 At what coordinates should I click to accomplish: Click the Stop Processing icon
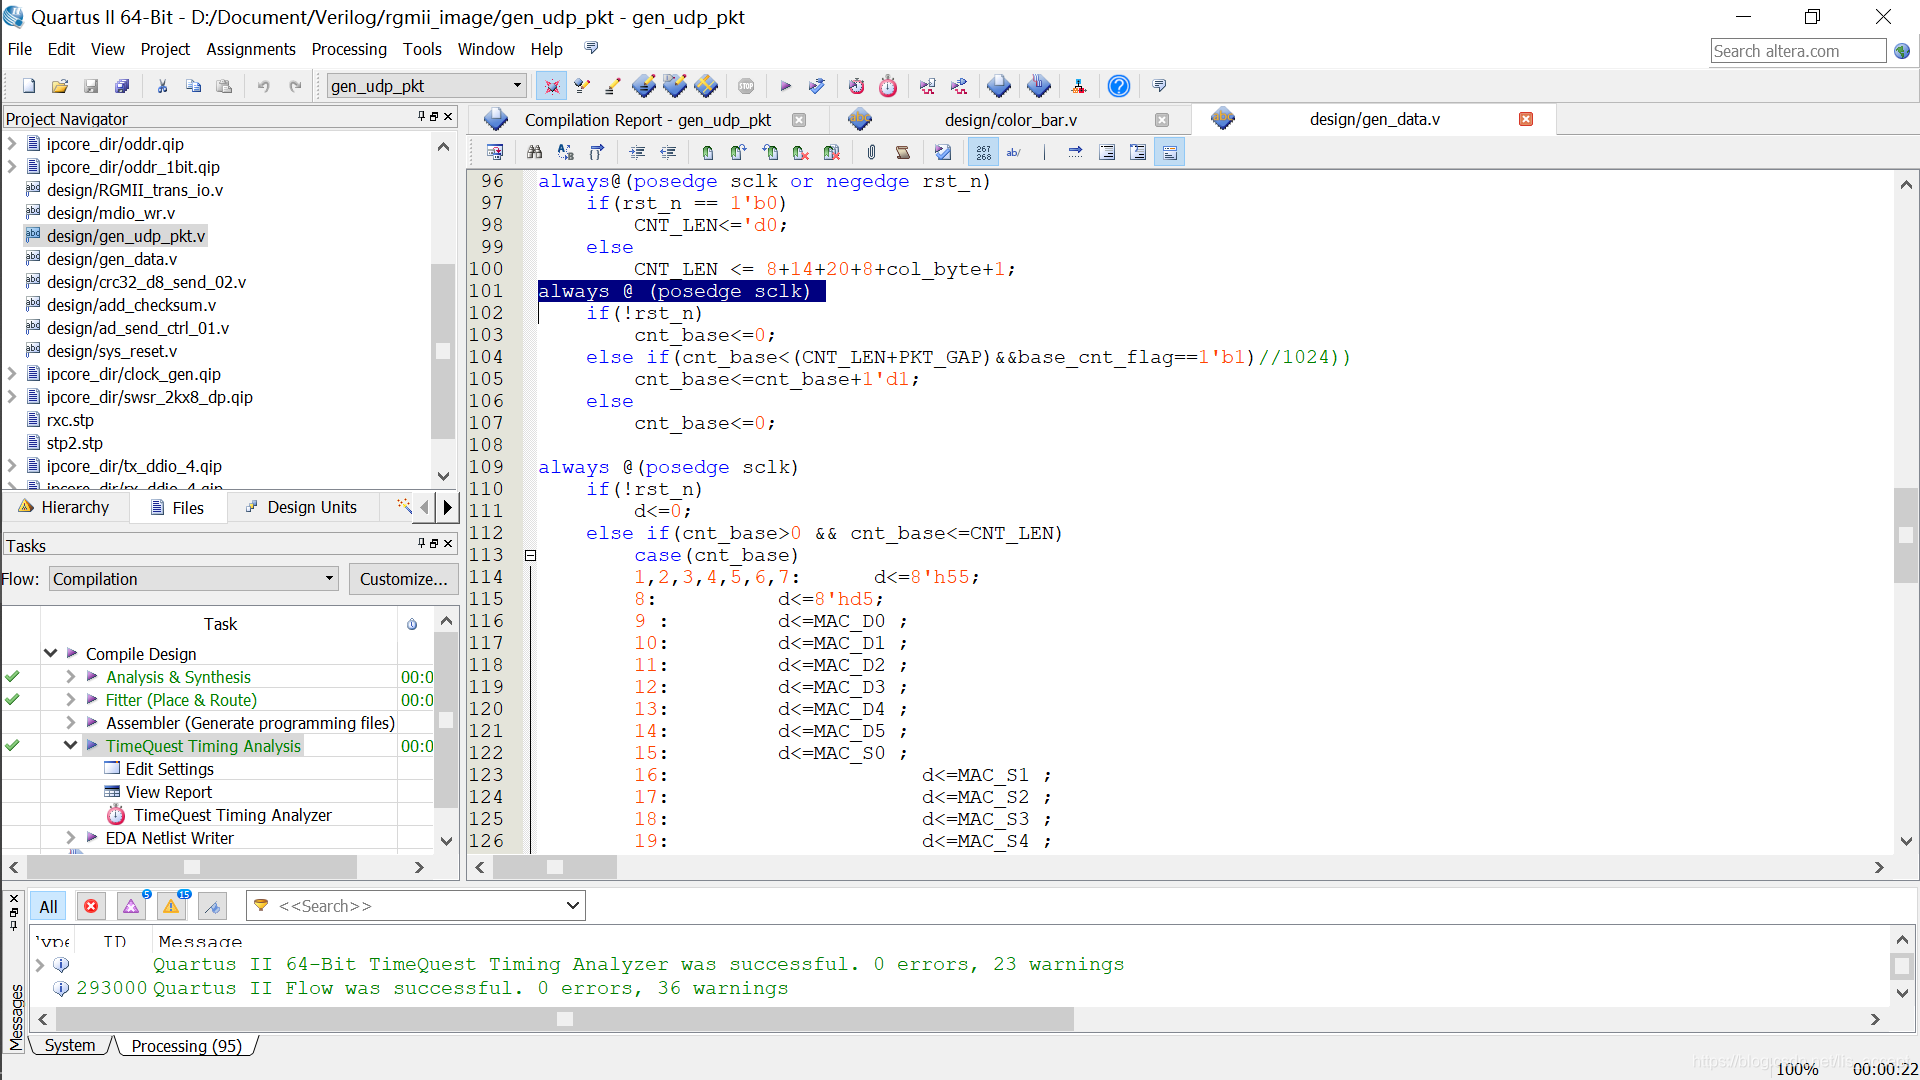pos(746,86)
